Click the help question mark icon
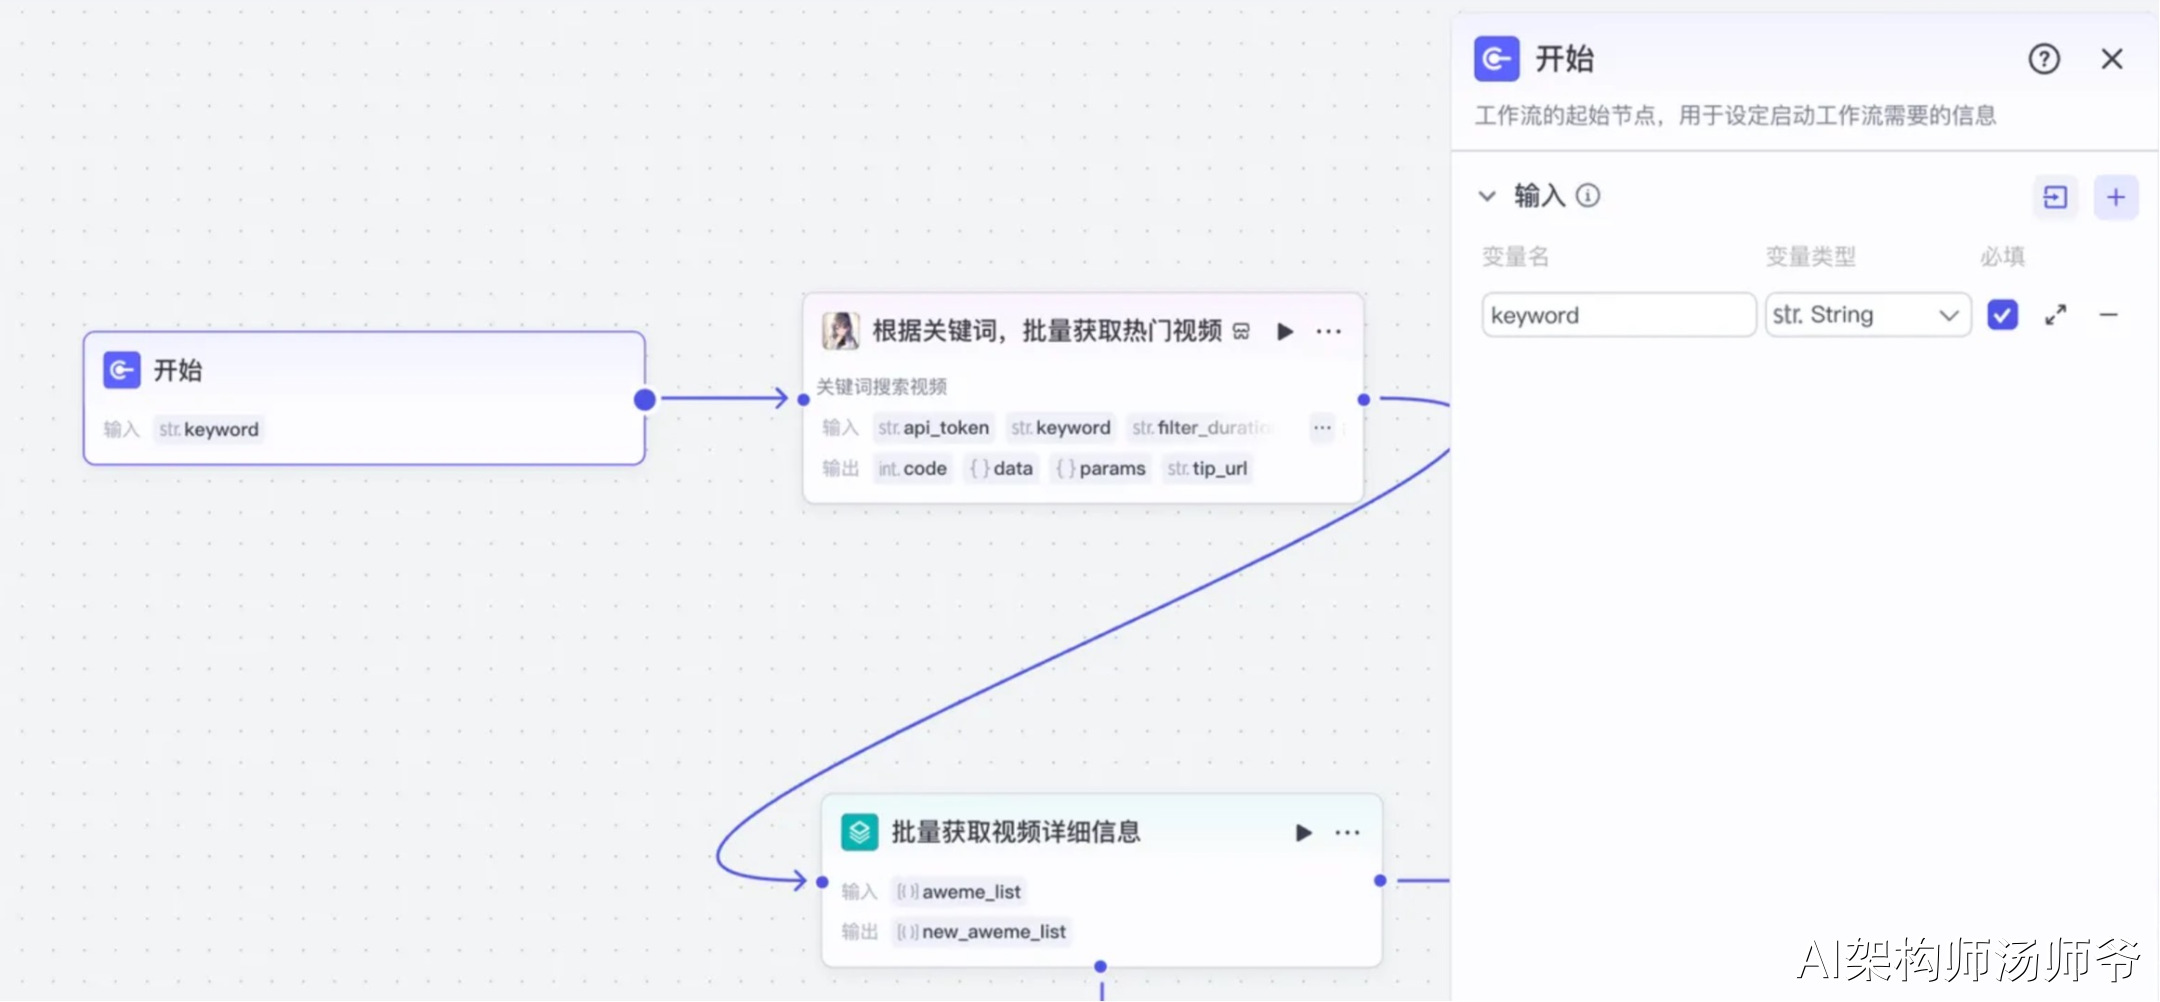The height and width of the screenshot is (1002, 2160). point(2044,59)
